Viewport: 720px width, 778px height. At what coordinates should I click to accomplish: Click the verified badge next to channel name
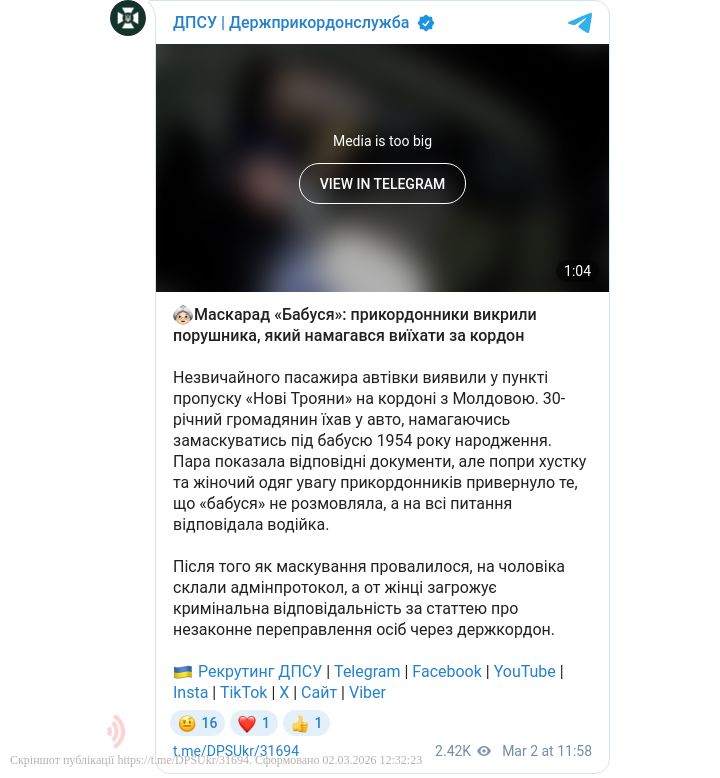coord(426,23)
